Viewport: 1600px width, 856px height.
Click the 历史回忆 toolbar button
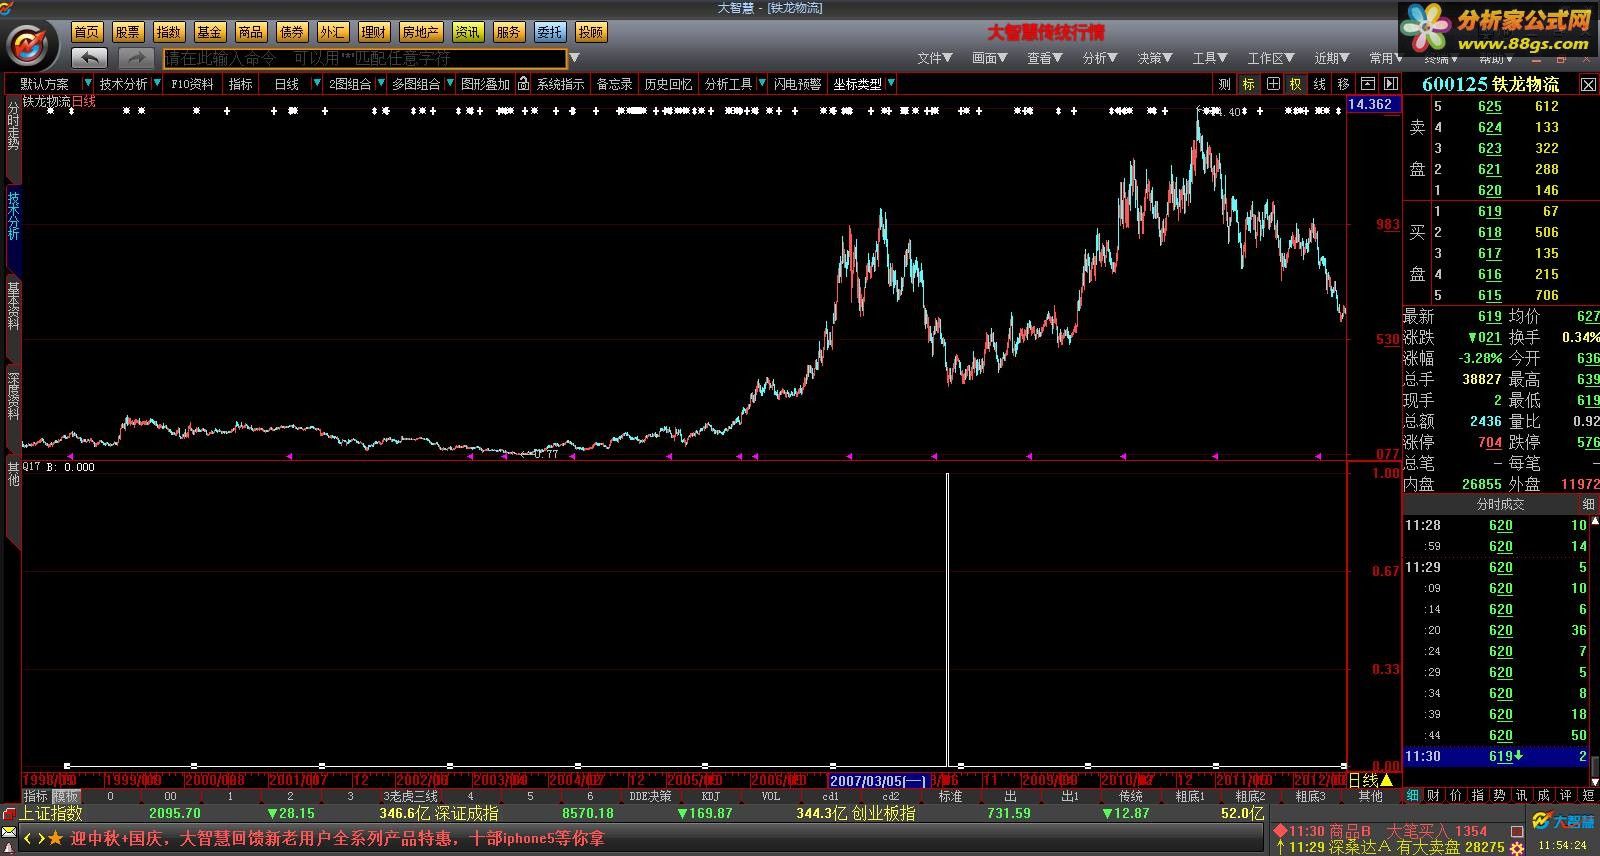point(668,84)
